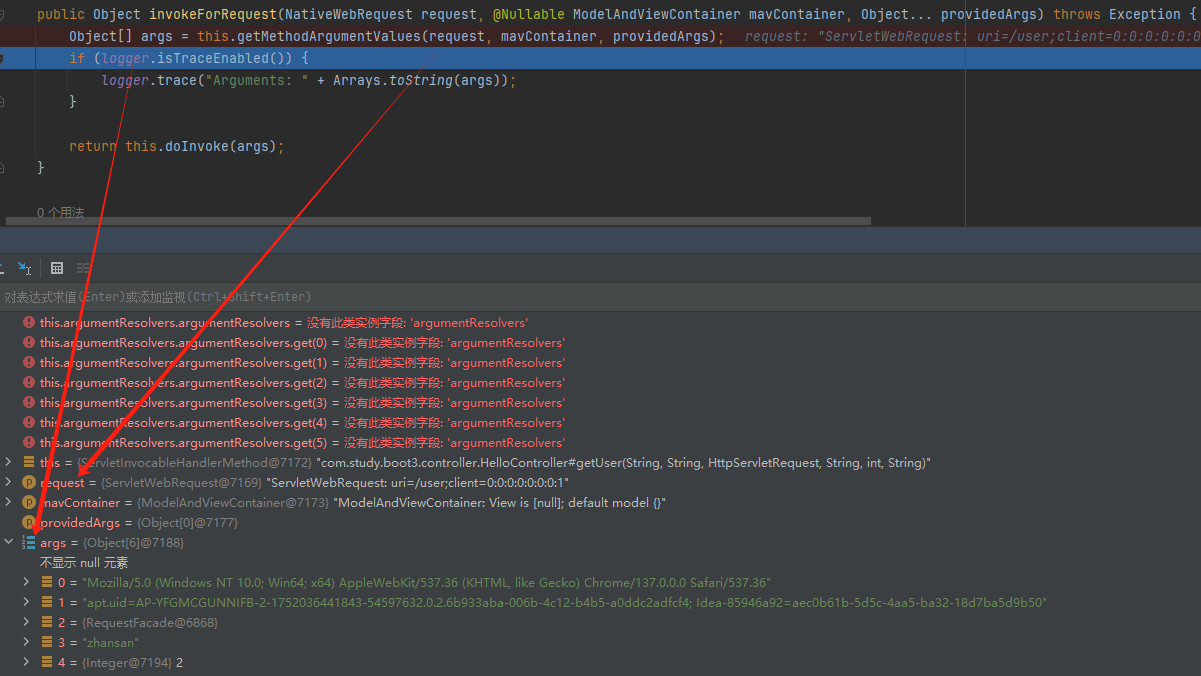
Task: Click the '不显示 null 元素' message
Action: pyautogui.click(x=84, y=563)
